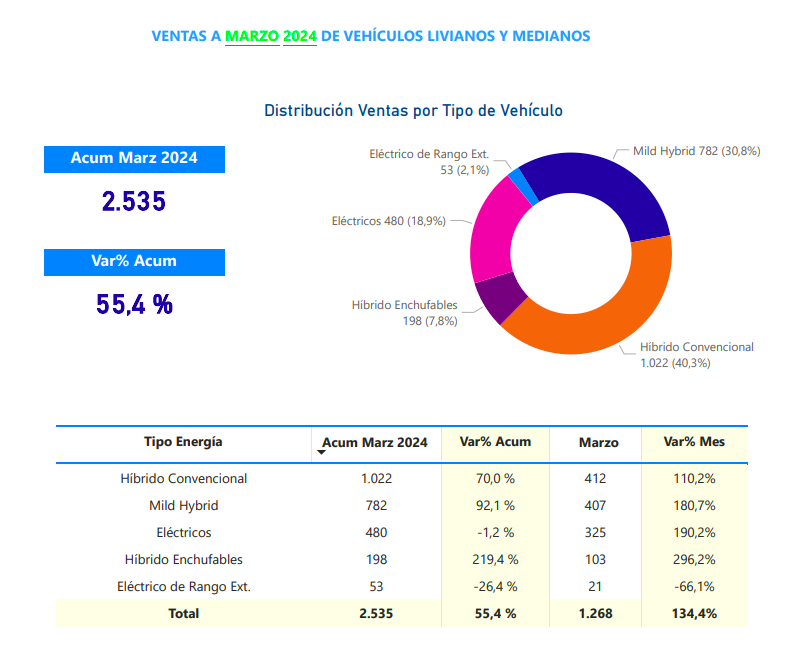Click the 110,2% Var% Mes cell
The image size is (790, 665).
coord(694,479)
